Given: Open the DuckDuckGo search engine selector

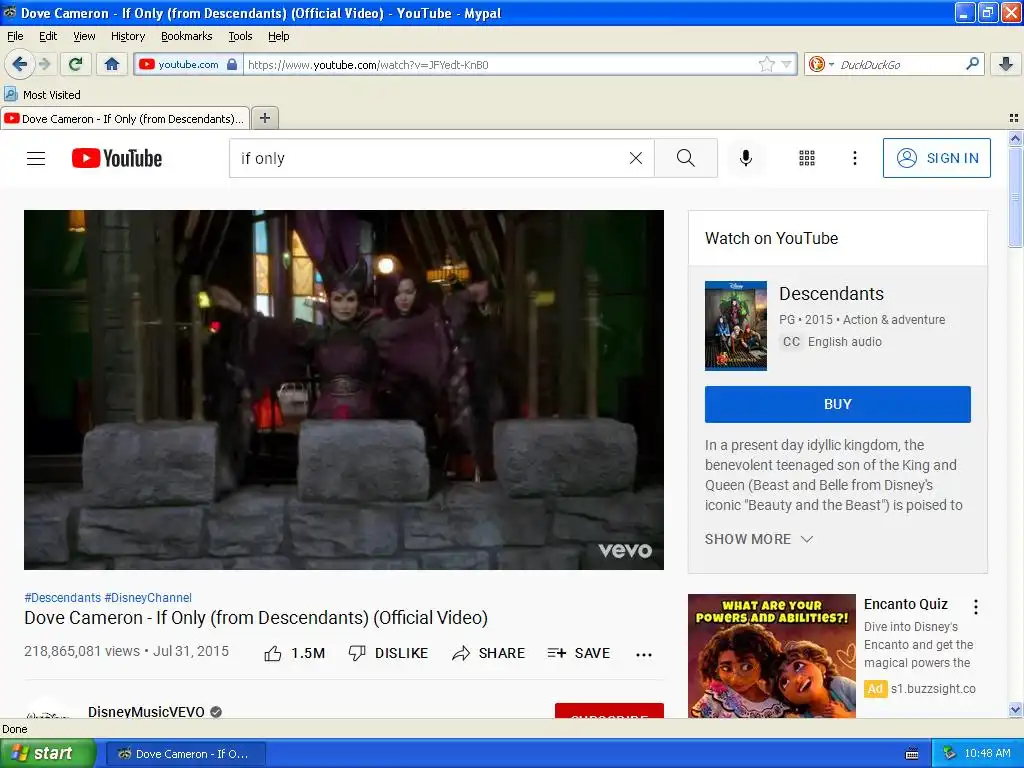Looking at the screenshot, I should point(821,64).
